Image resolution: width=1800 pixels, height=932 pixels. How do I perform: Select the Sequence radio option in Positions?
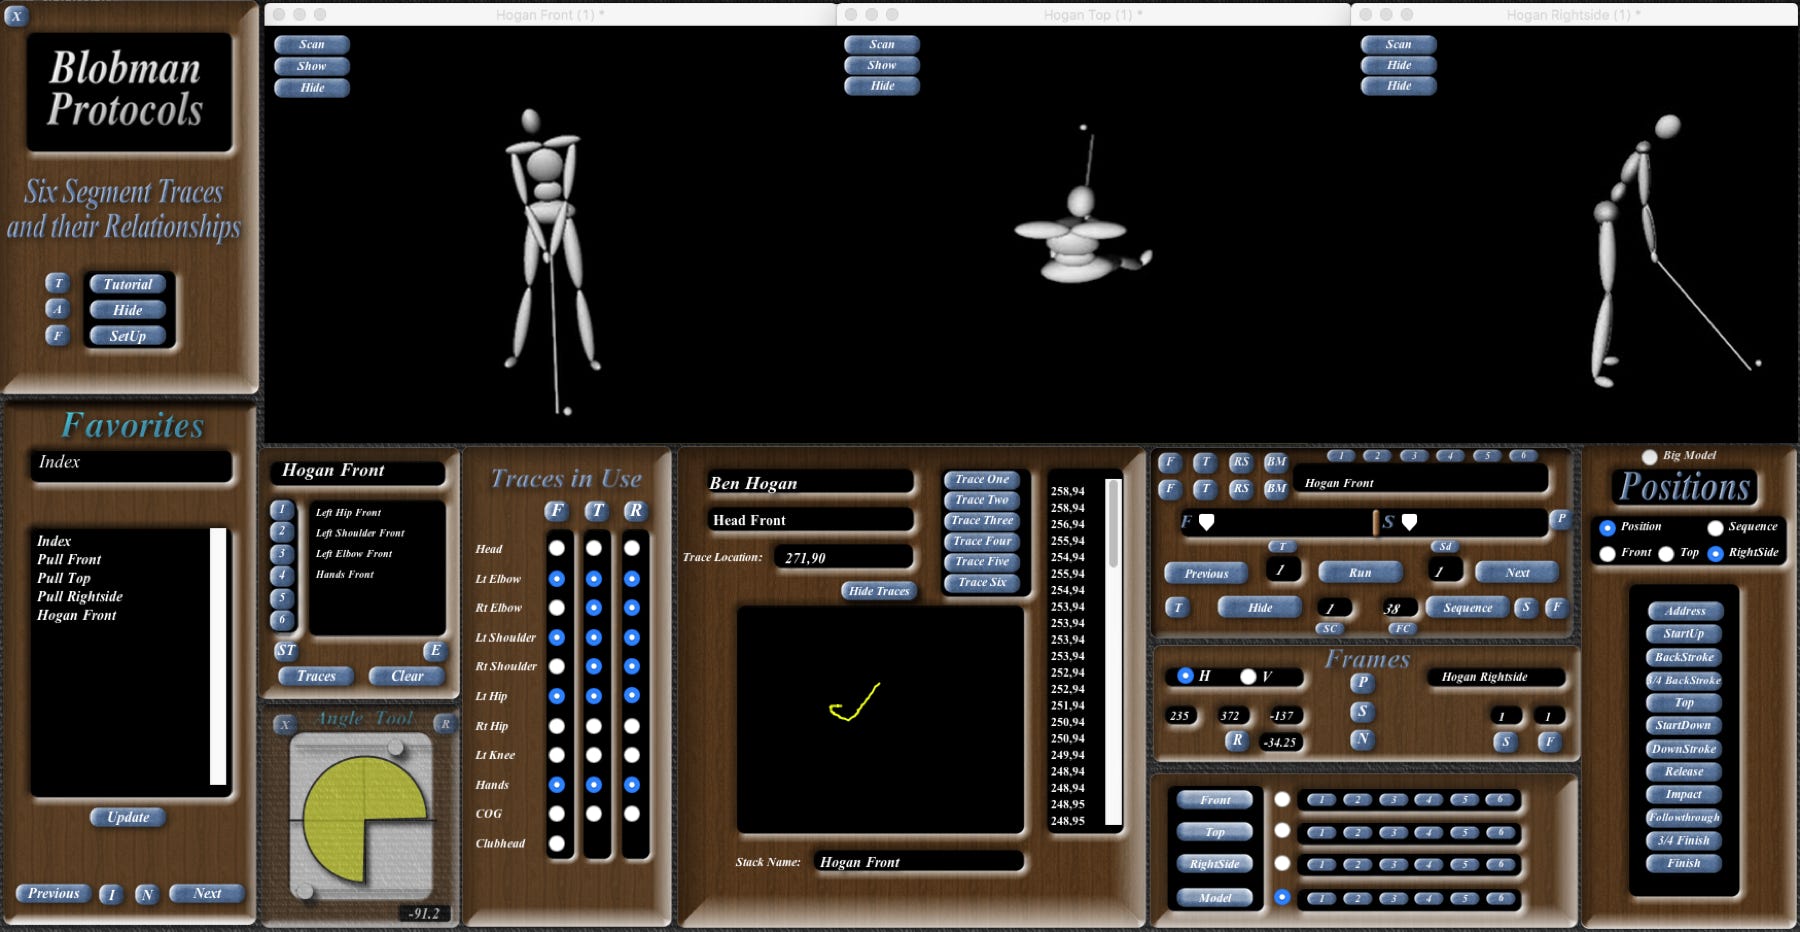(1715, 527)
